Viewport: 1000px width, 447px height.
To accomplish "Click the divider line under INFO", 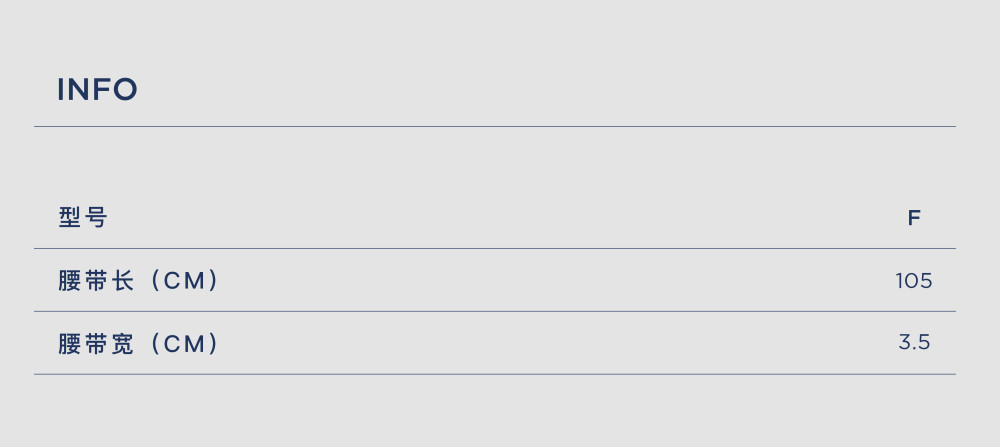I will pos(495,126).
